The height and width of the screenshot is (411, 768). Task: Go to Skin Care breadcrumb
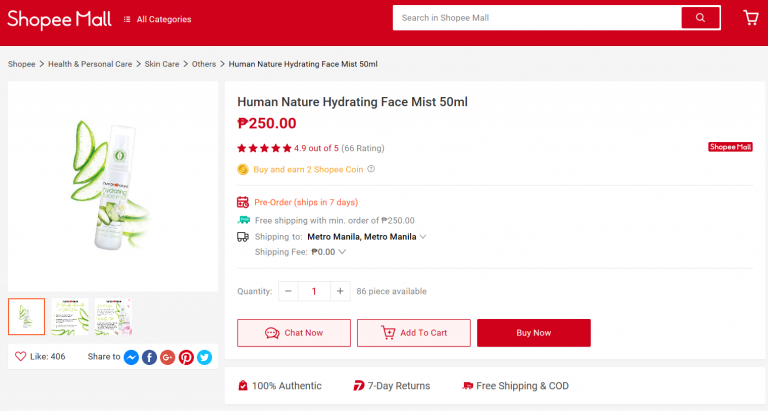tap(162, 64)
